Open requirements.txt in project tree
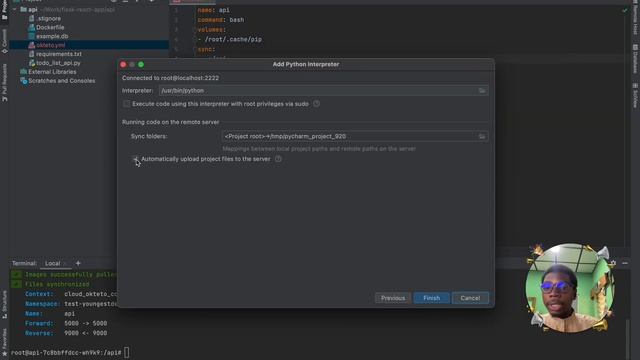This screenshot has height=360, width=640. pyautogui.click(x=58, y=54)
